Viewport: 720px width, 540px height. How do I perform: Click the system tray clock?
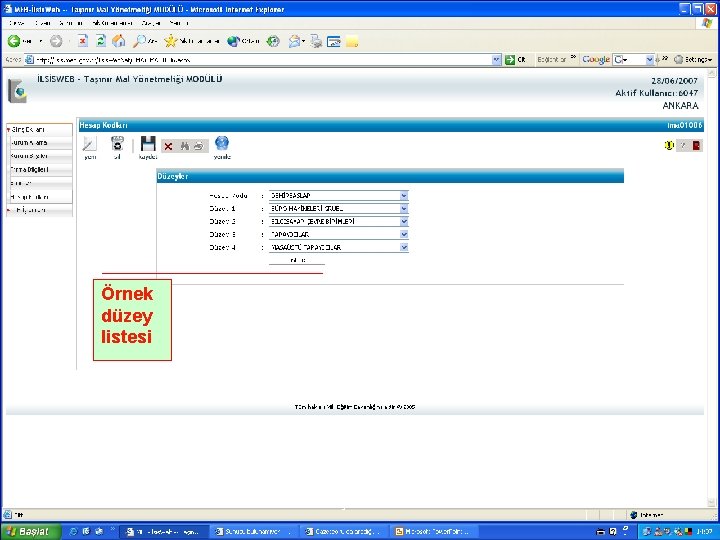(703, 532)
